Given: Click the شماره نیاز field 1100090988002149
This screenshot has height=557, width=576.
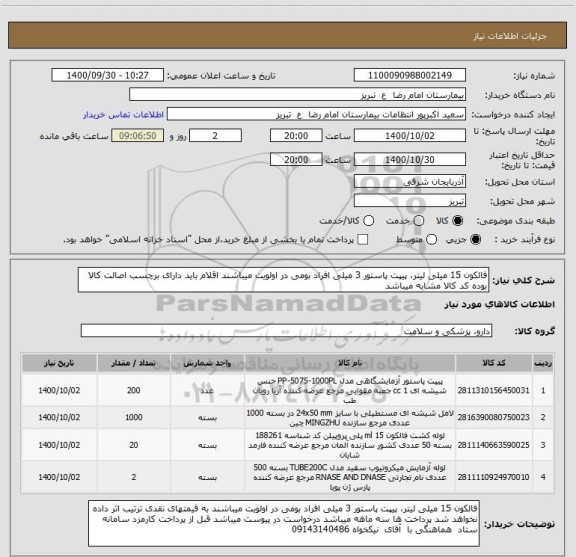Looking at the screenshot, I should pyautogui.click(x=410, y=75).
